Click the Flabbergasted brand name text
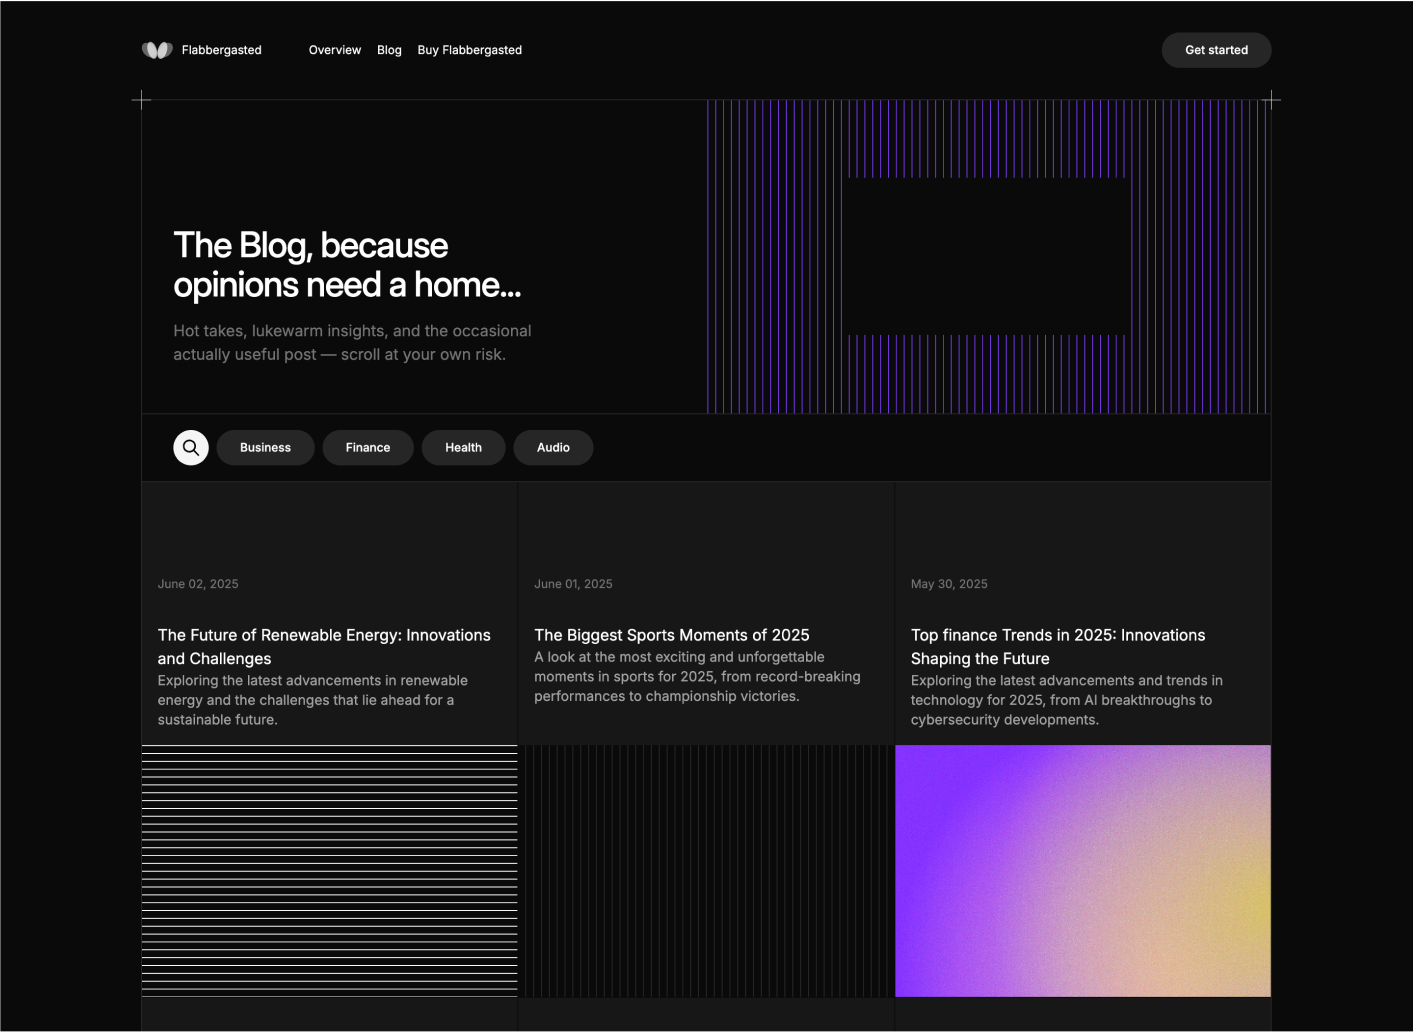This screenshot has height=1032, width=1413. tap(222, 50)
